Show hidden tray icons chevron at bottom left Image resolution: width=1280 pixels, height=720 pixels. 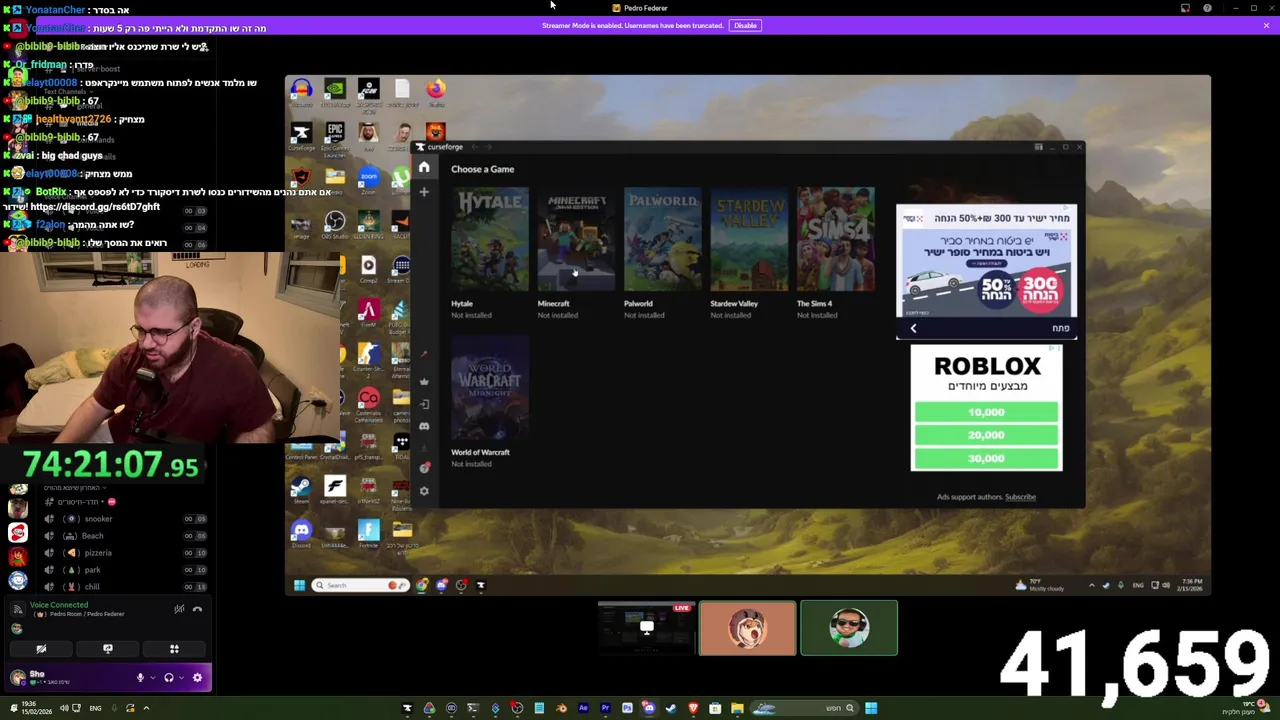coord(146,708)
